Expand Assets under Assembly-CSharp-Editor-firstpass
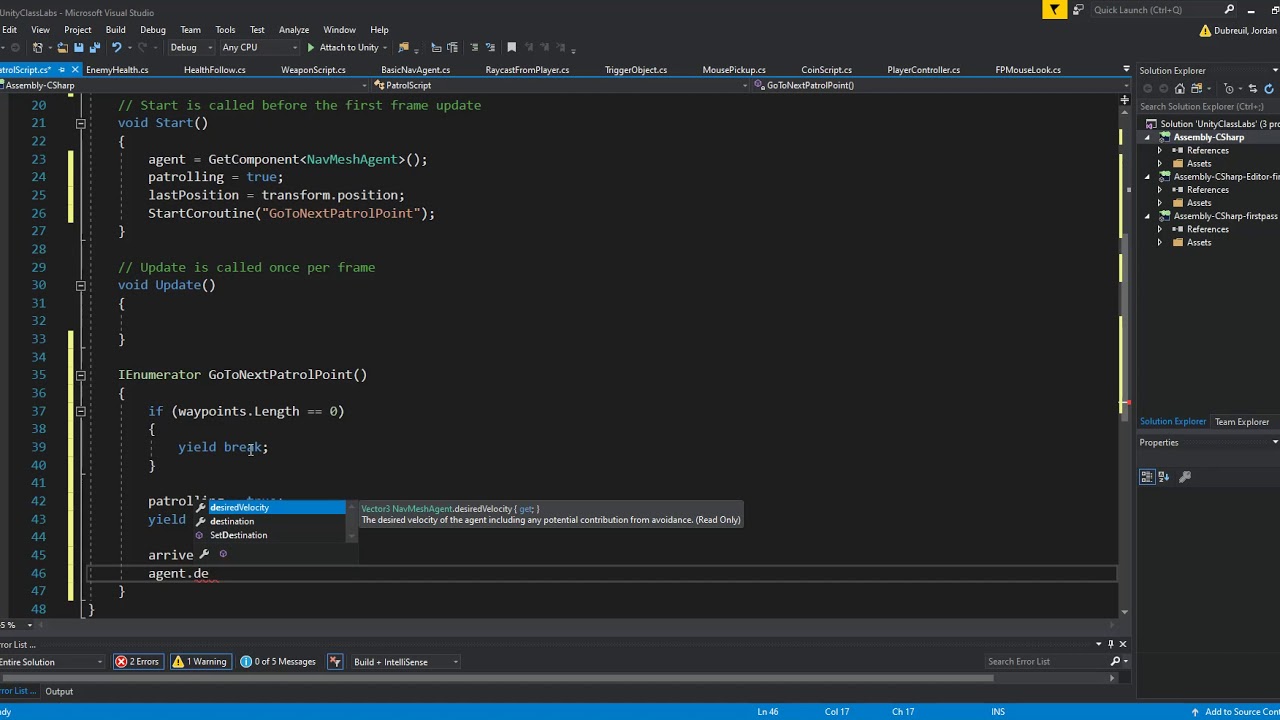 pyautogui.click(x=1160, y=203)
